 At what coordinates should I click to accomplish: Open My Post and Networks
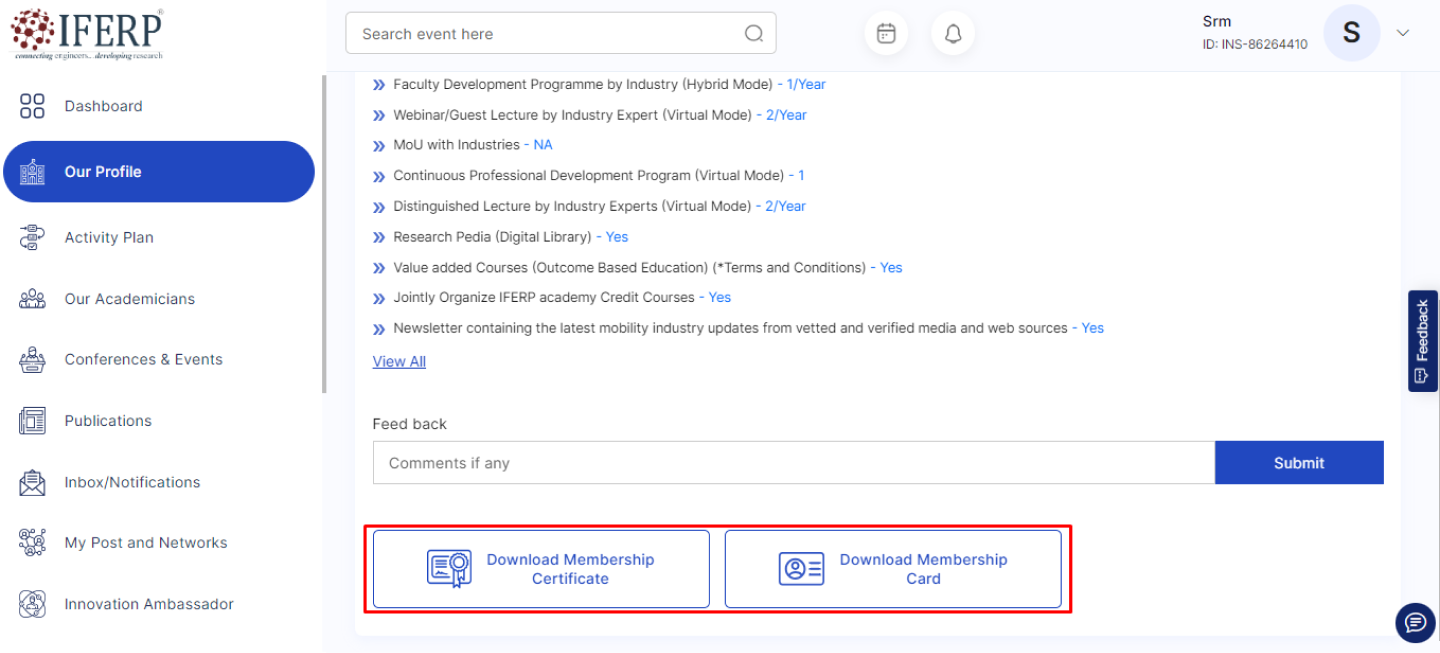click(145, 543)
